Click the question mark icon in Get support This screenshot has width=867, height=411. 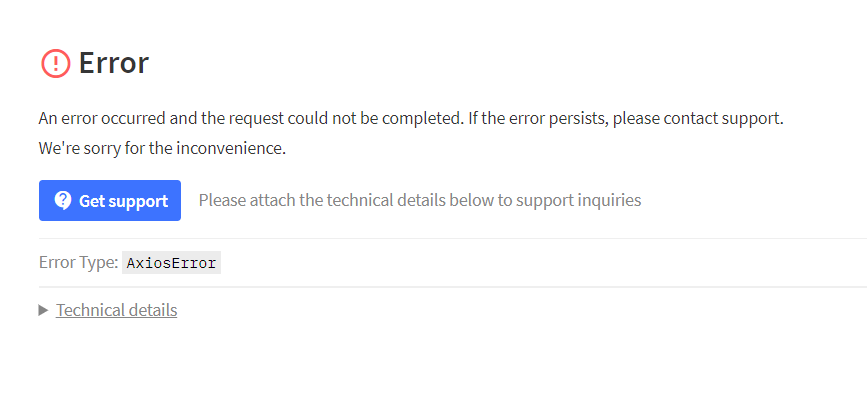(63, 200)
